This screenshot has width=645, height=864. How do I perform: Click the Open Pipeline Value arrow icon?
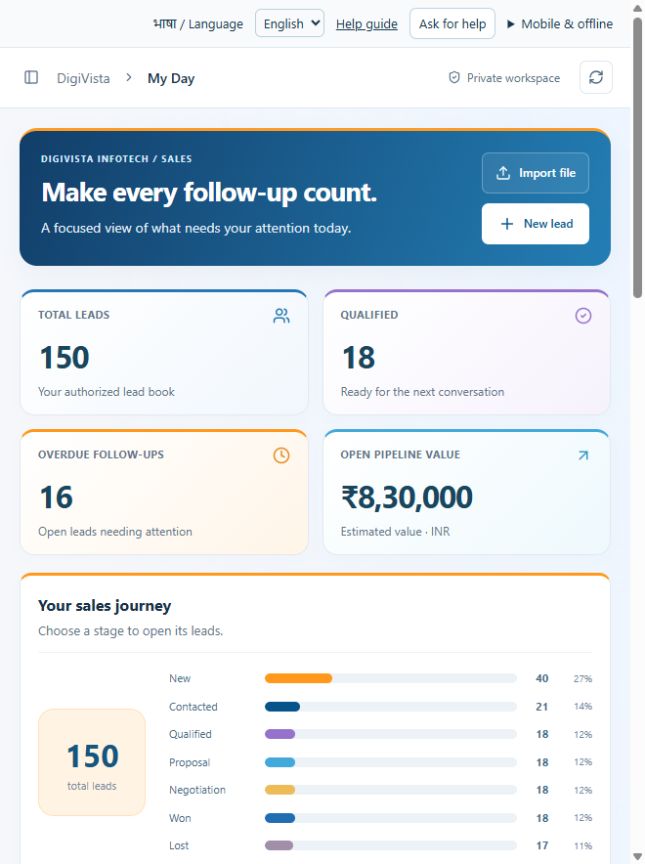click(x=583, y=455)
